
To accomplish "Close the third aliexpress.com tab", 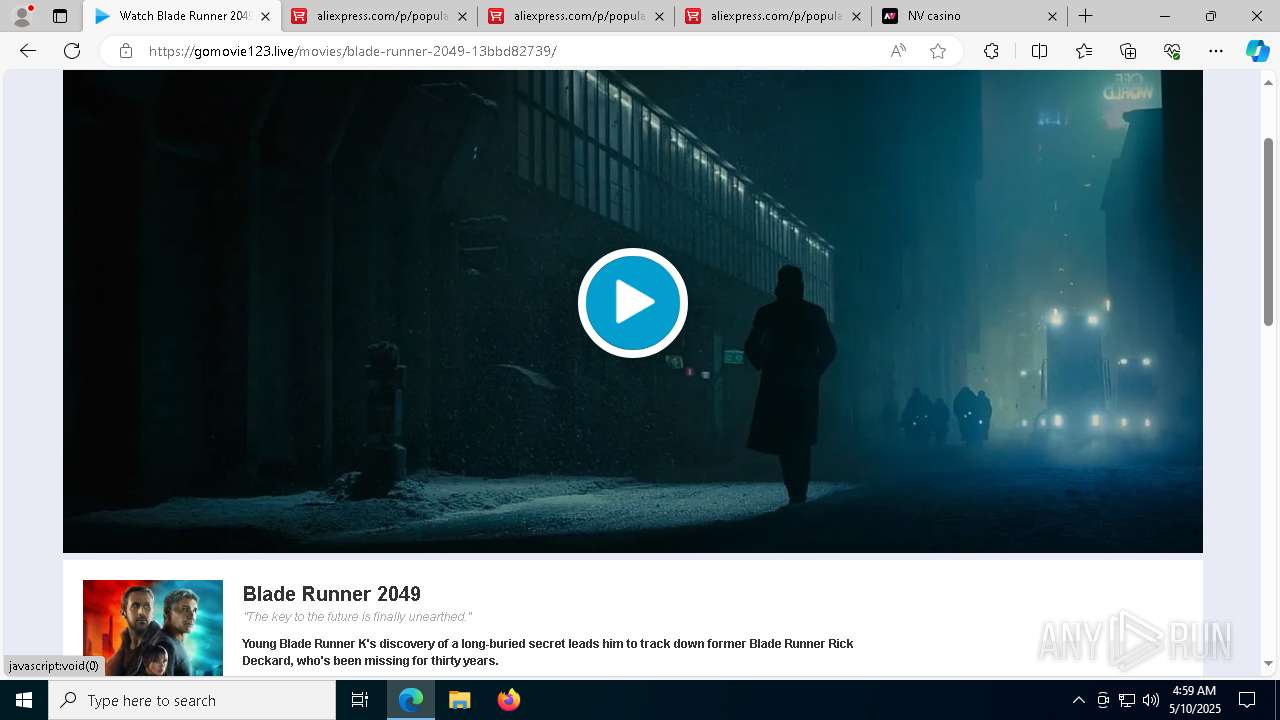I will [856, 16].
